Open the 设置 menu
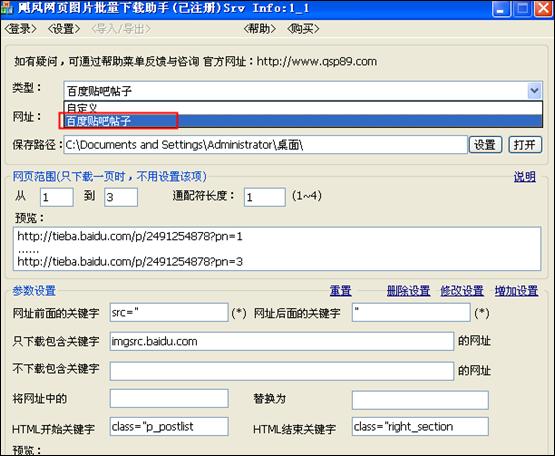 point(64,29)
